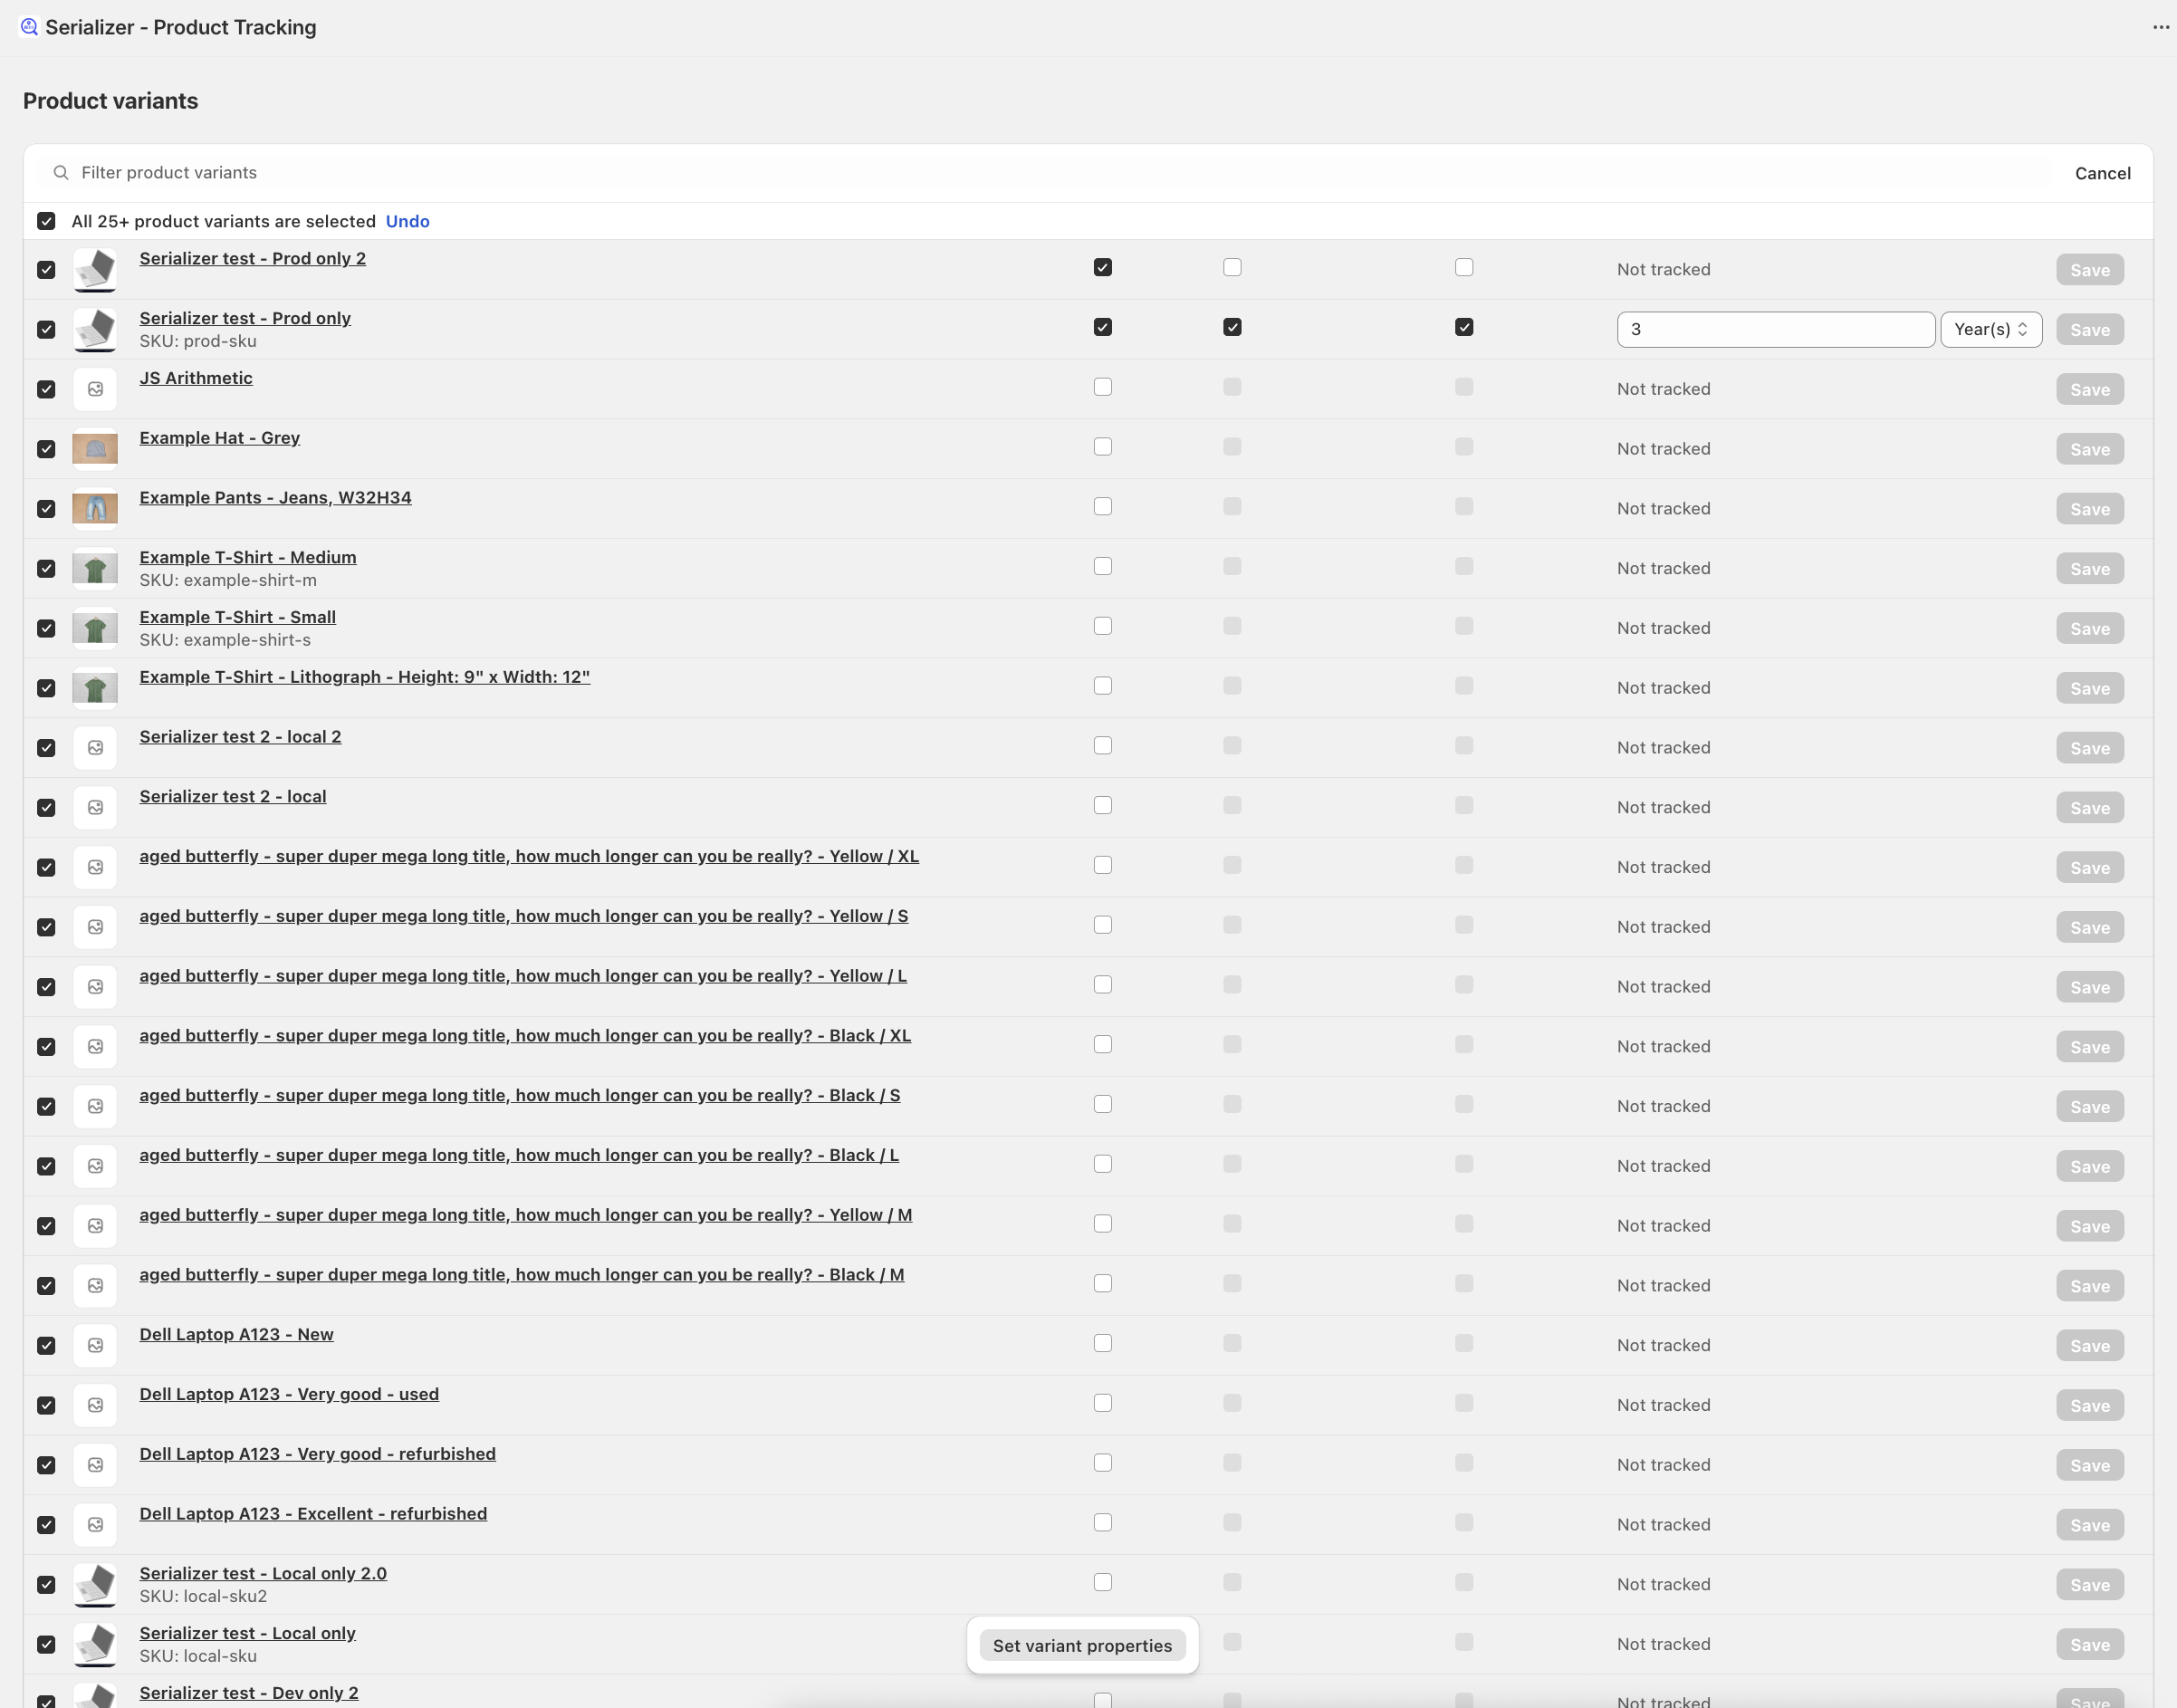Open the Dell Laptop A123 - Excellent - refurbished link
Screen dimensions: 2177x1708
point(313,1513)
